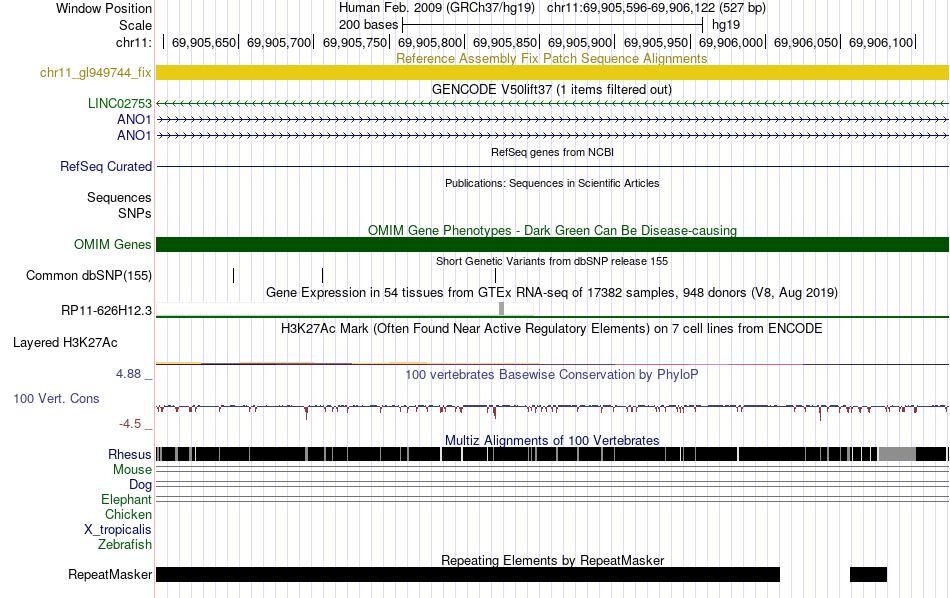This screenshot has height=598, width=950.
Task: Click Repeating Elements by RepeatMasker title
Action: click(x=552, y=560)
